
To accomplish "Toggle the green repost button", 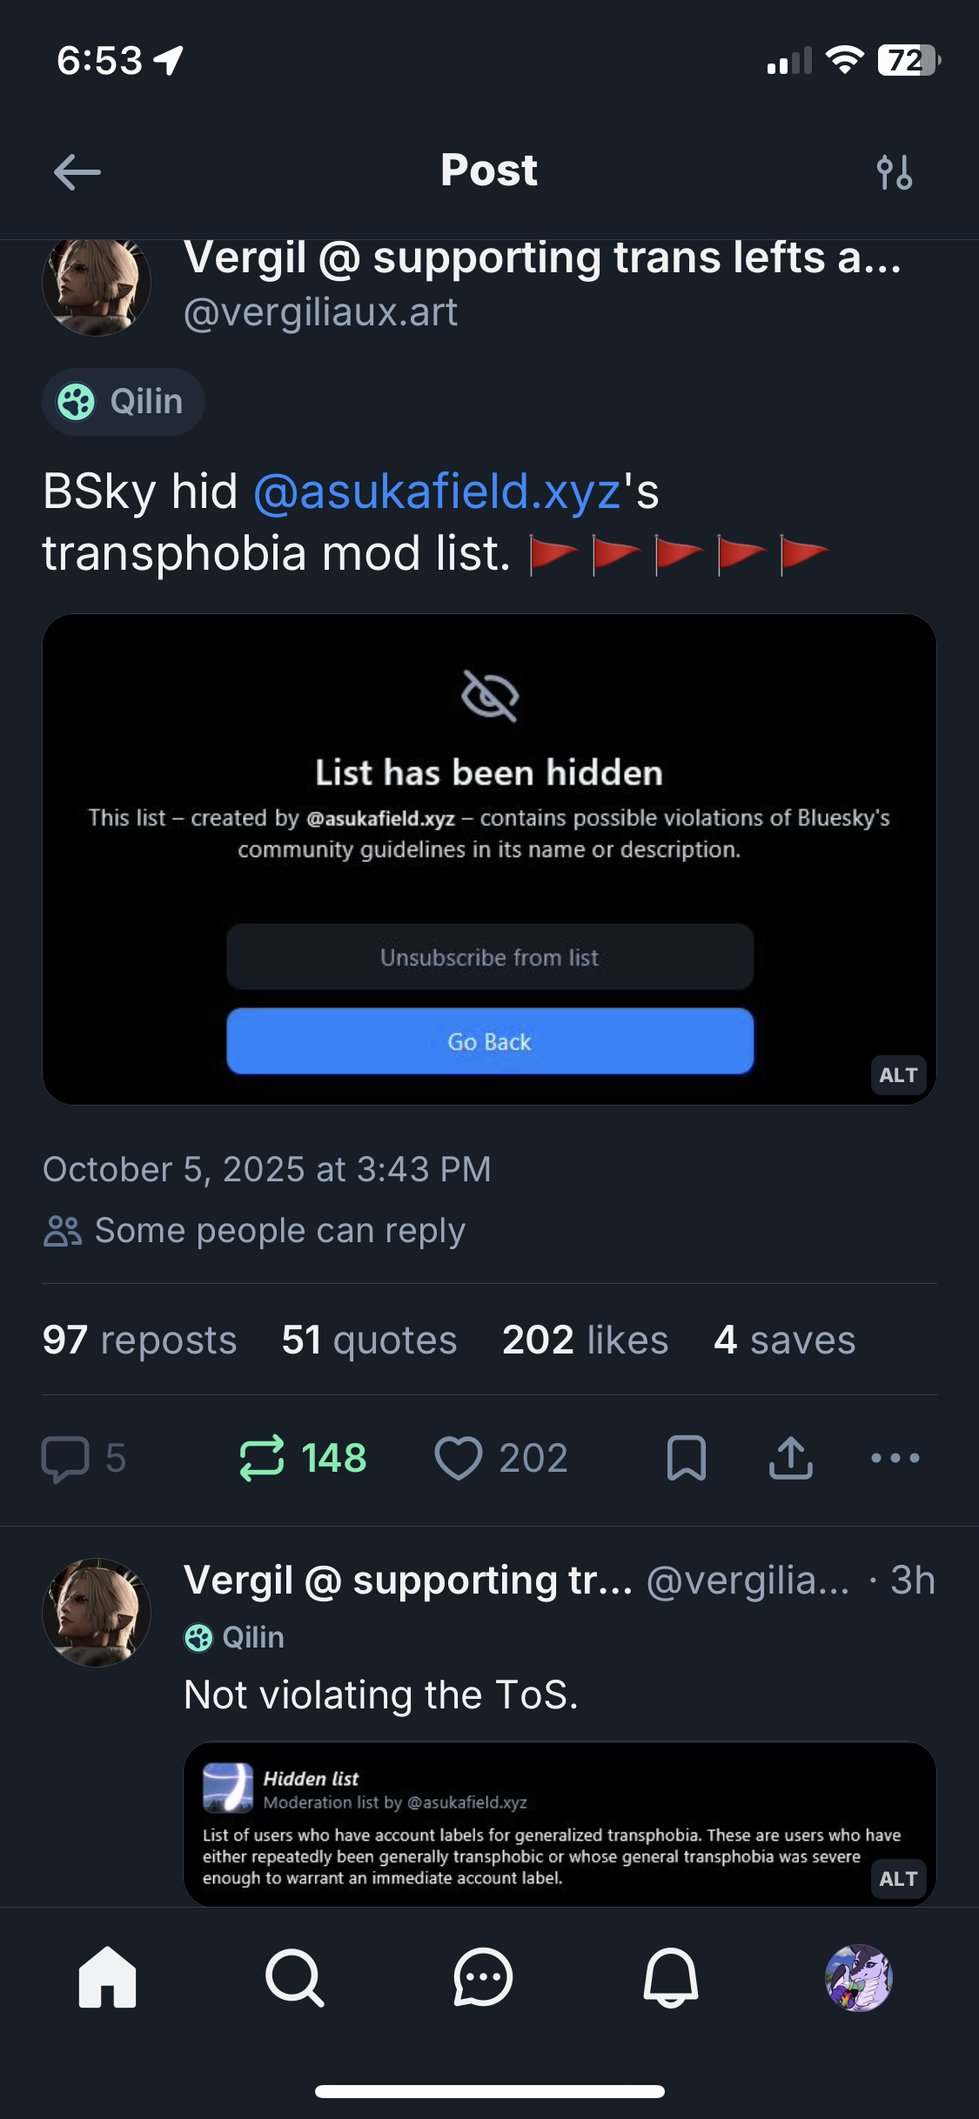I will coord(264,1458).
